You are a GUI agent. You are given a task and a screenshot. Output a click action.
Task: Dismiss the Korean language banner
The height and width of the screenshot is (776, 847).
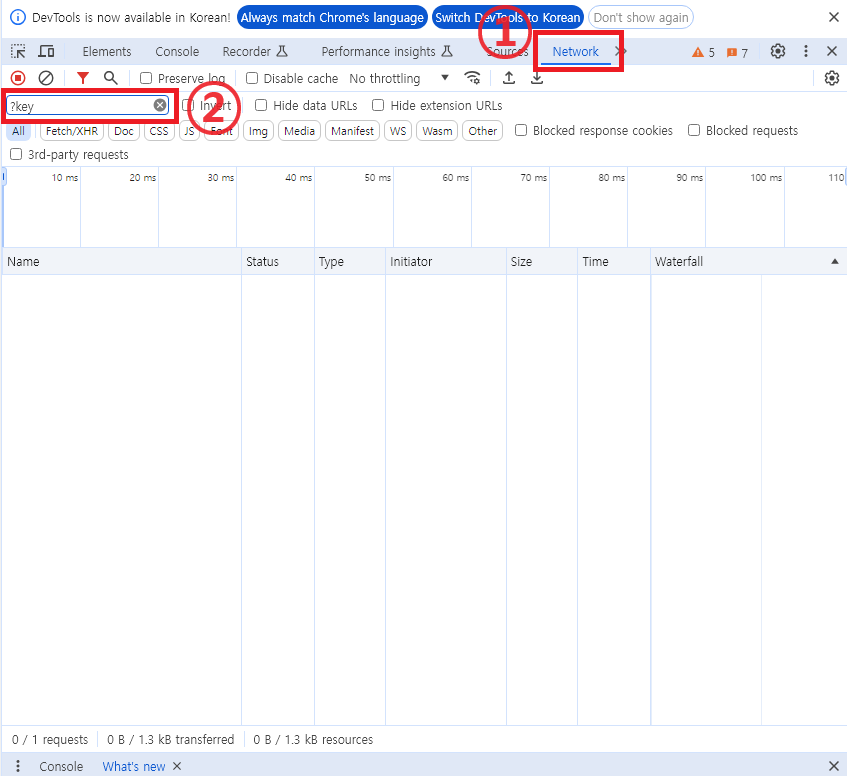coord(833,17)
